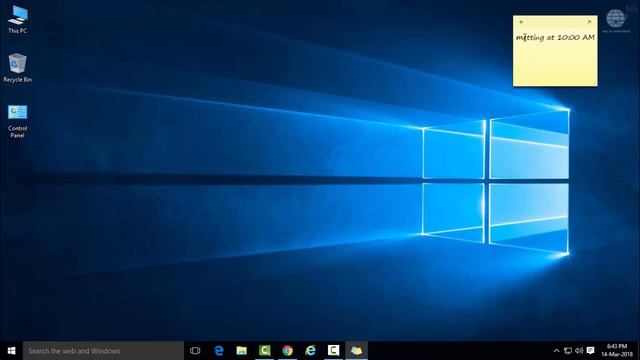This screenshot has height=360, width=640.
Task: Click the 'Search the web and Windows' box
Action: (x=103, y=351)
